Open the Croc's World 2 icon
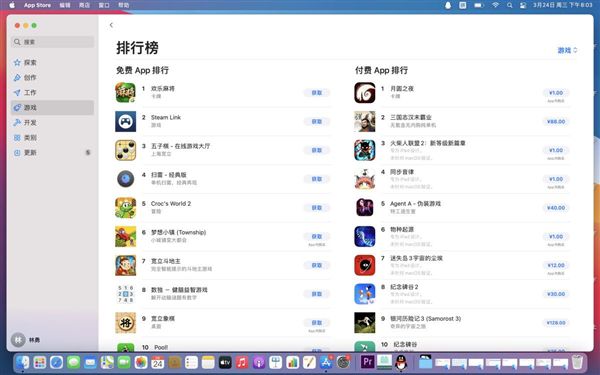The width and height of the screenshot is (600, 375). pyautogui.click(x=126, y=208)
